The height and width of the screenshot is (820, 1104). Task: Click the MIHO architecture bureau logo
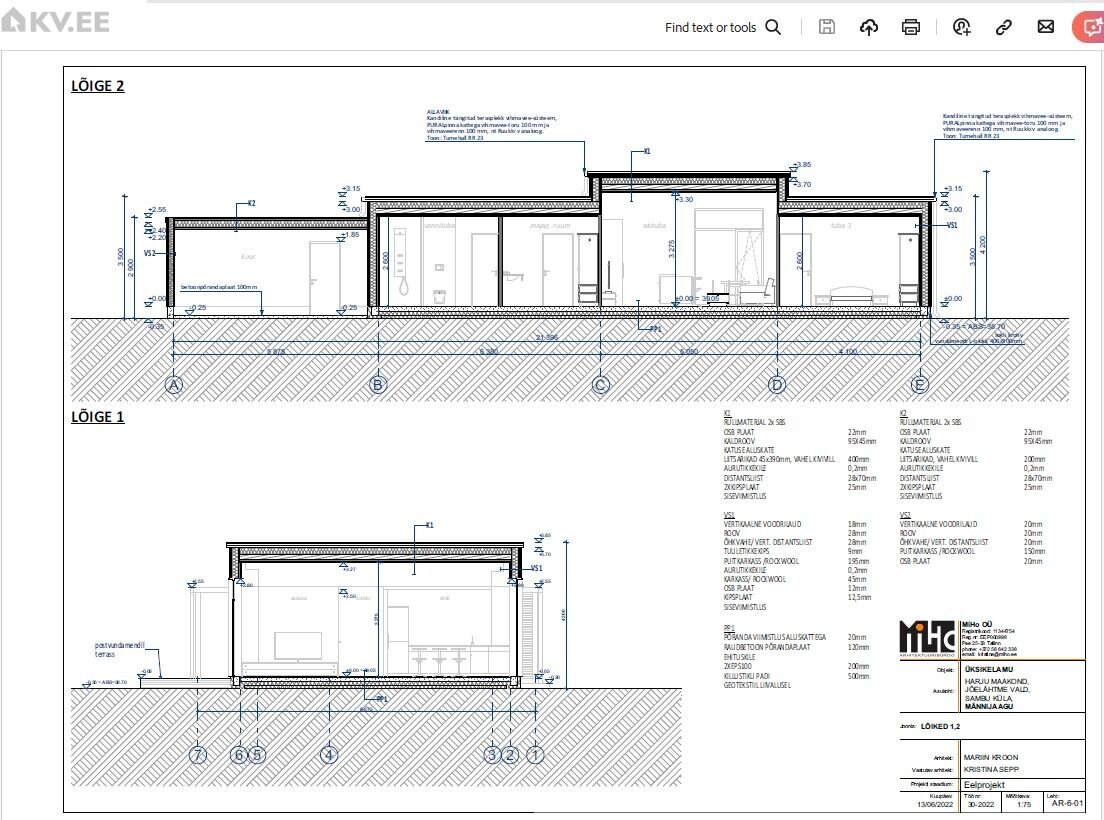(x=927, y=637)
